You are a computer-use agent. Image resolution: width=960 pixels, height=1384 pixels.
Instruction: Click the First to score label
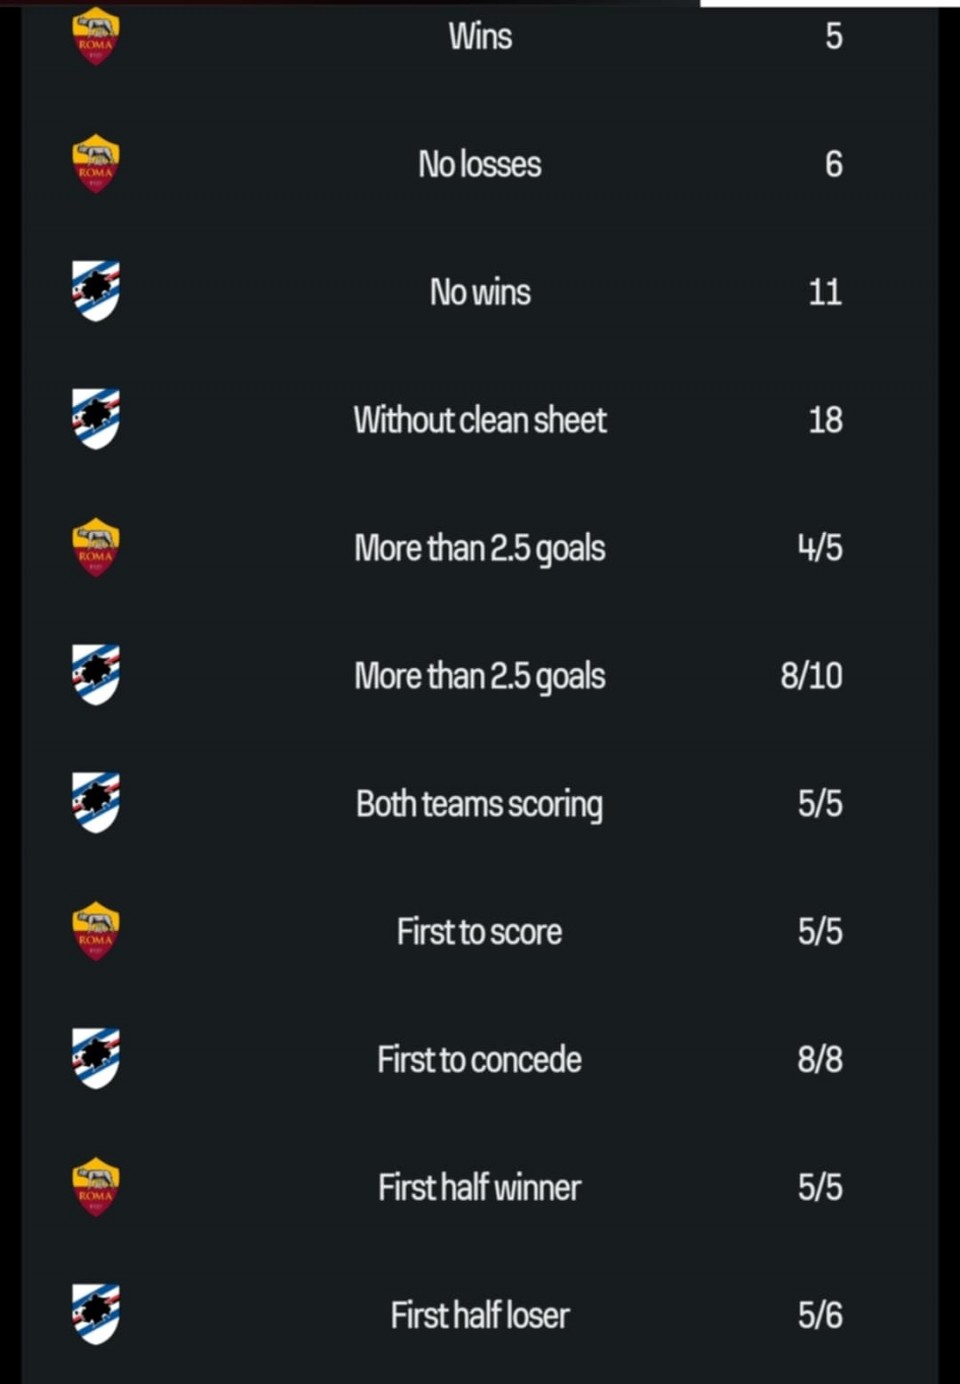(x=480, y=932)
